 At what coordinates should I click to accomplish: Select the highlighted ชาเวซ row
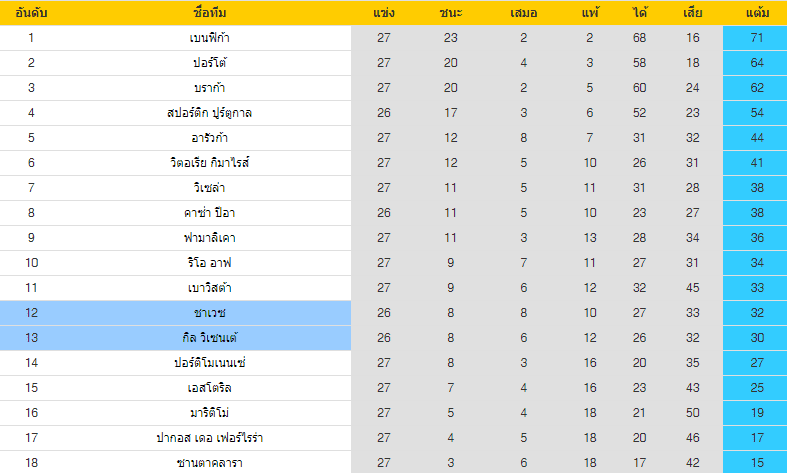[210, 313]
